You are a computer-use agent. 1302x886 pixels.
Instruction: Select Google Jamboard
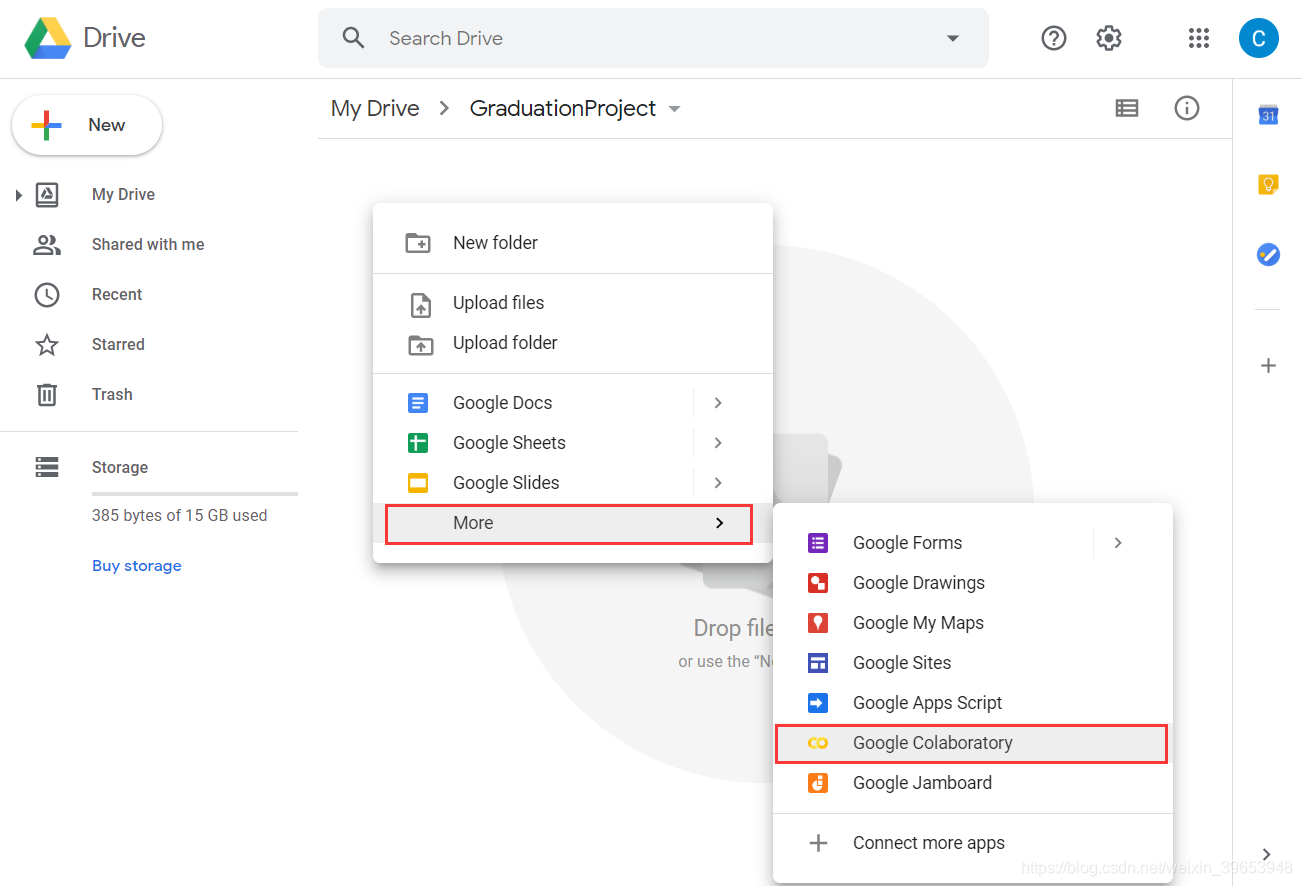[973, 783]
